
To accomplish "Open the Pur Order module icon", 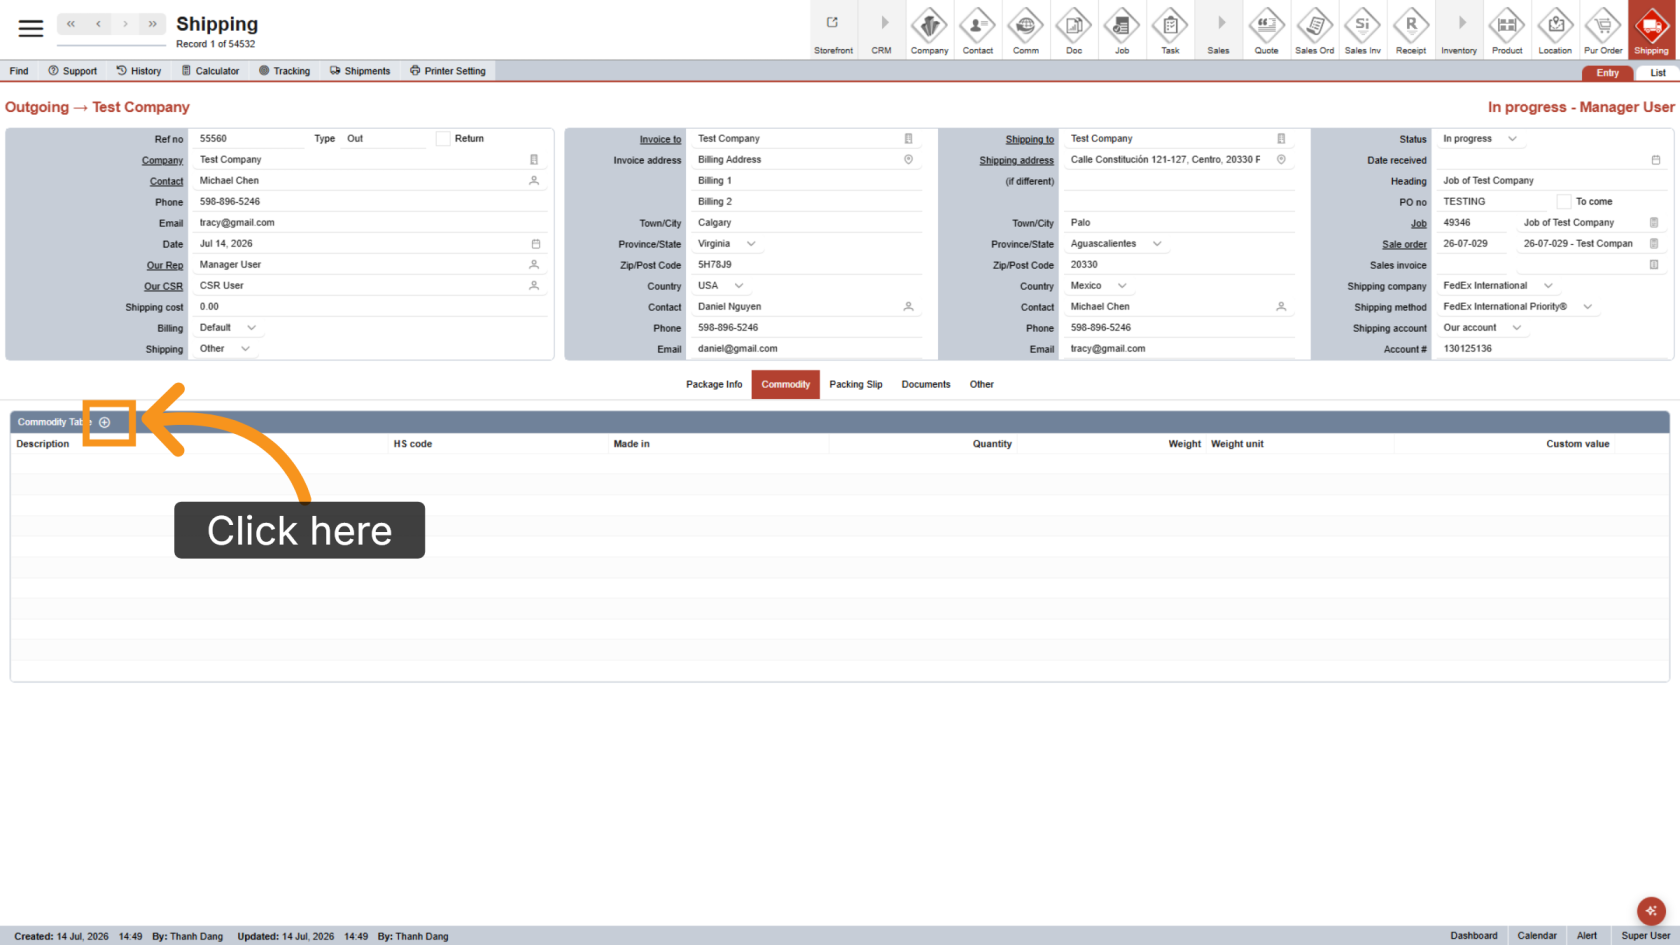I will coord(1603,30).
